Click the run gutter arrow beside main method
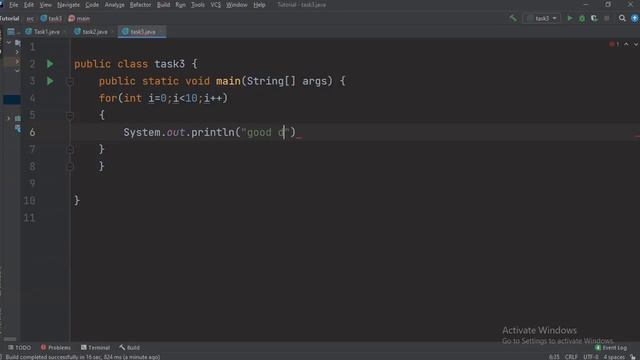Screen dimensions: 640x360 pos(50,81)
